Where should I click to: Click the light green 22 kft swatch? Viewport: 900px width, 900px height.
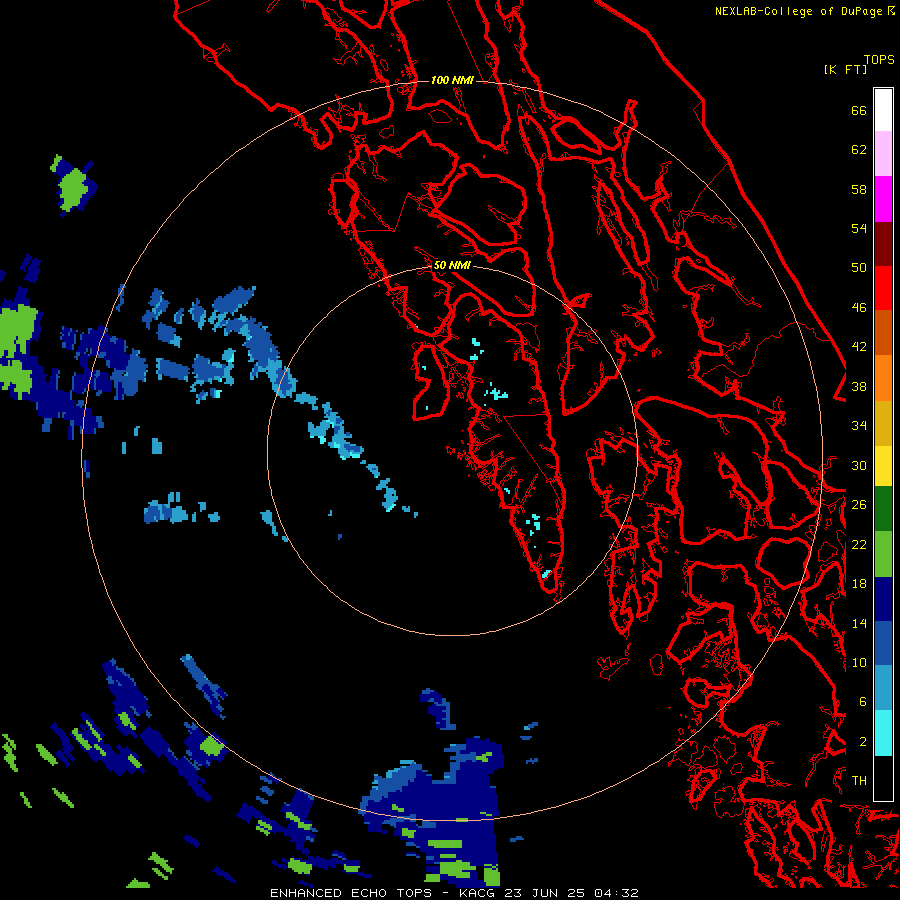pyautogui.click(x=883, y=554)
